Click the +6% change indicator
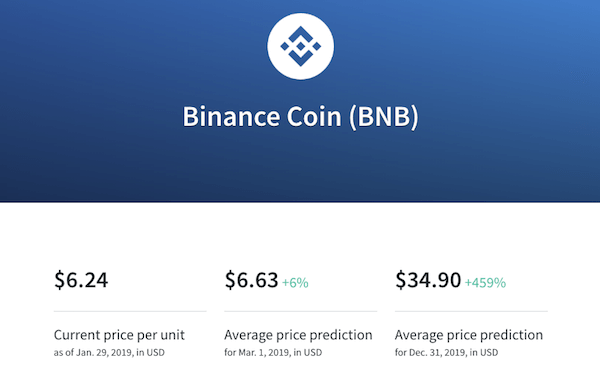Screen dimensions: 600x380 pyautogui.click(x=295, y=283)
